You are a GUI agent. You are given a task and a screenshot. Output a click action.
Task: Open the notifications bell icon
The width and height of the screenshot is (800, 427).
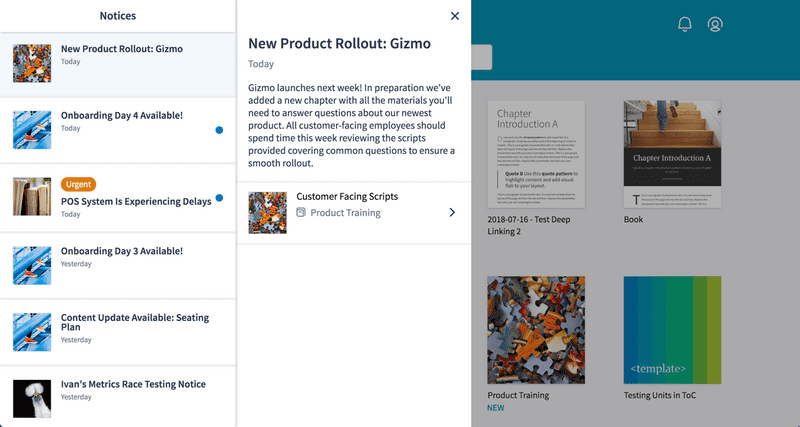685,24
